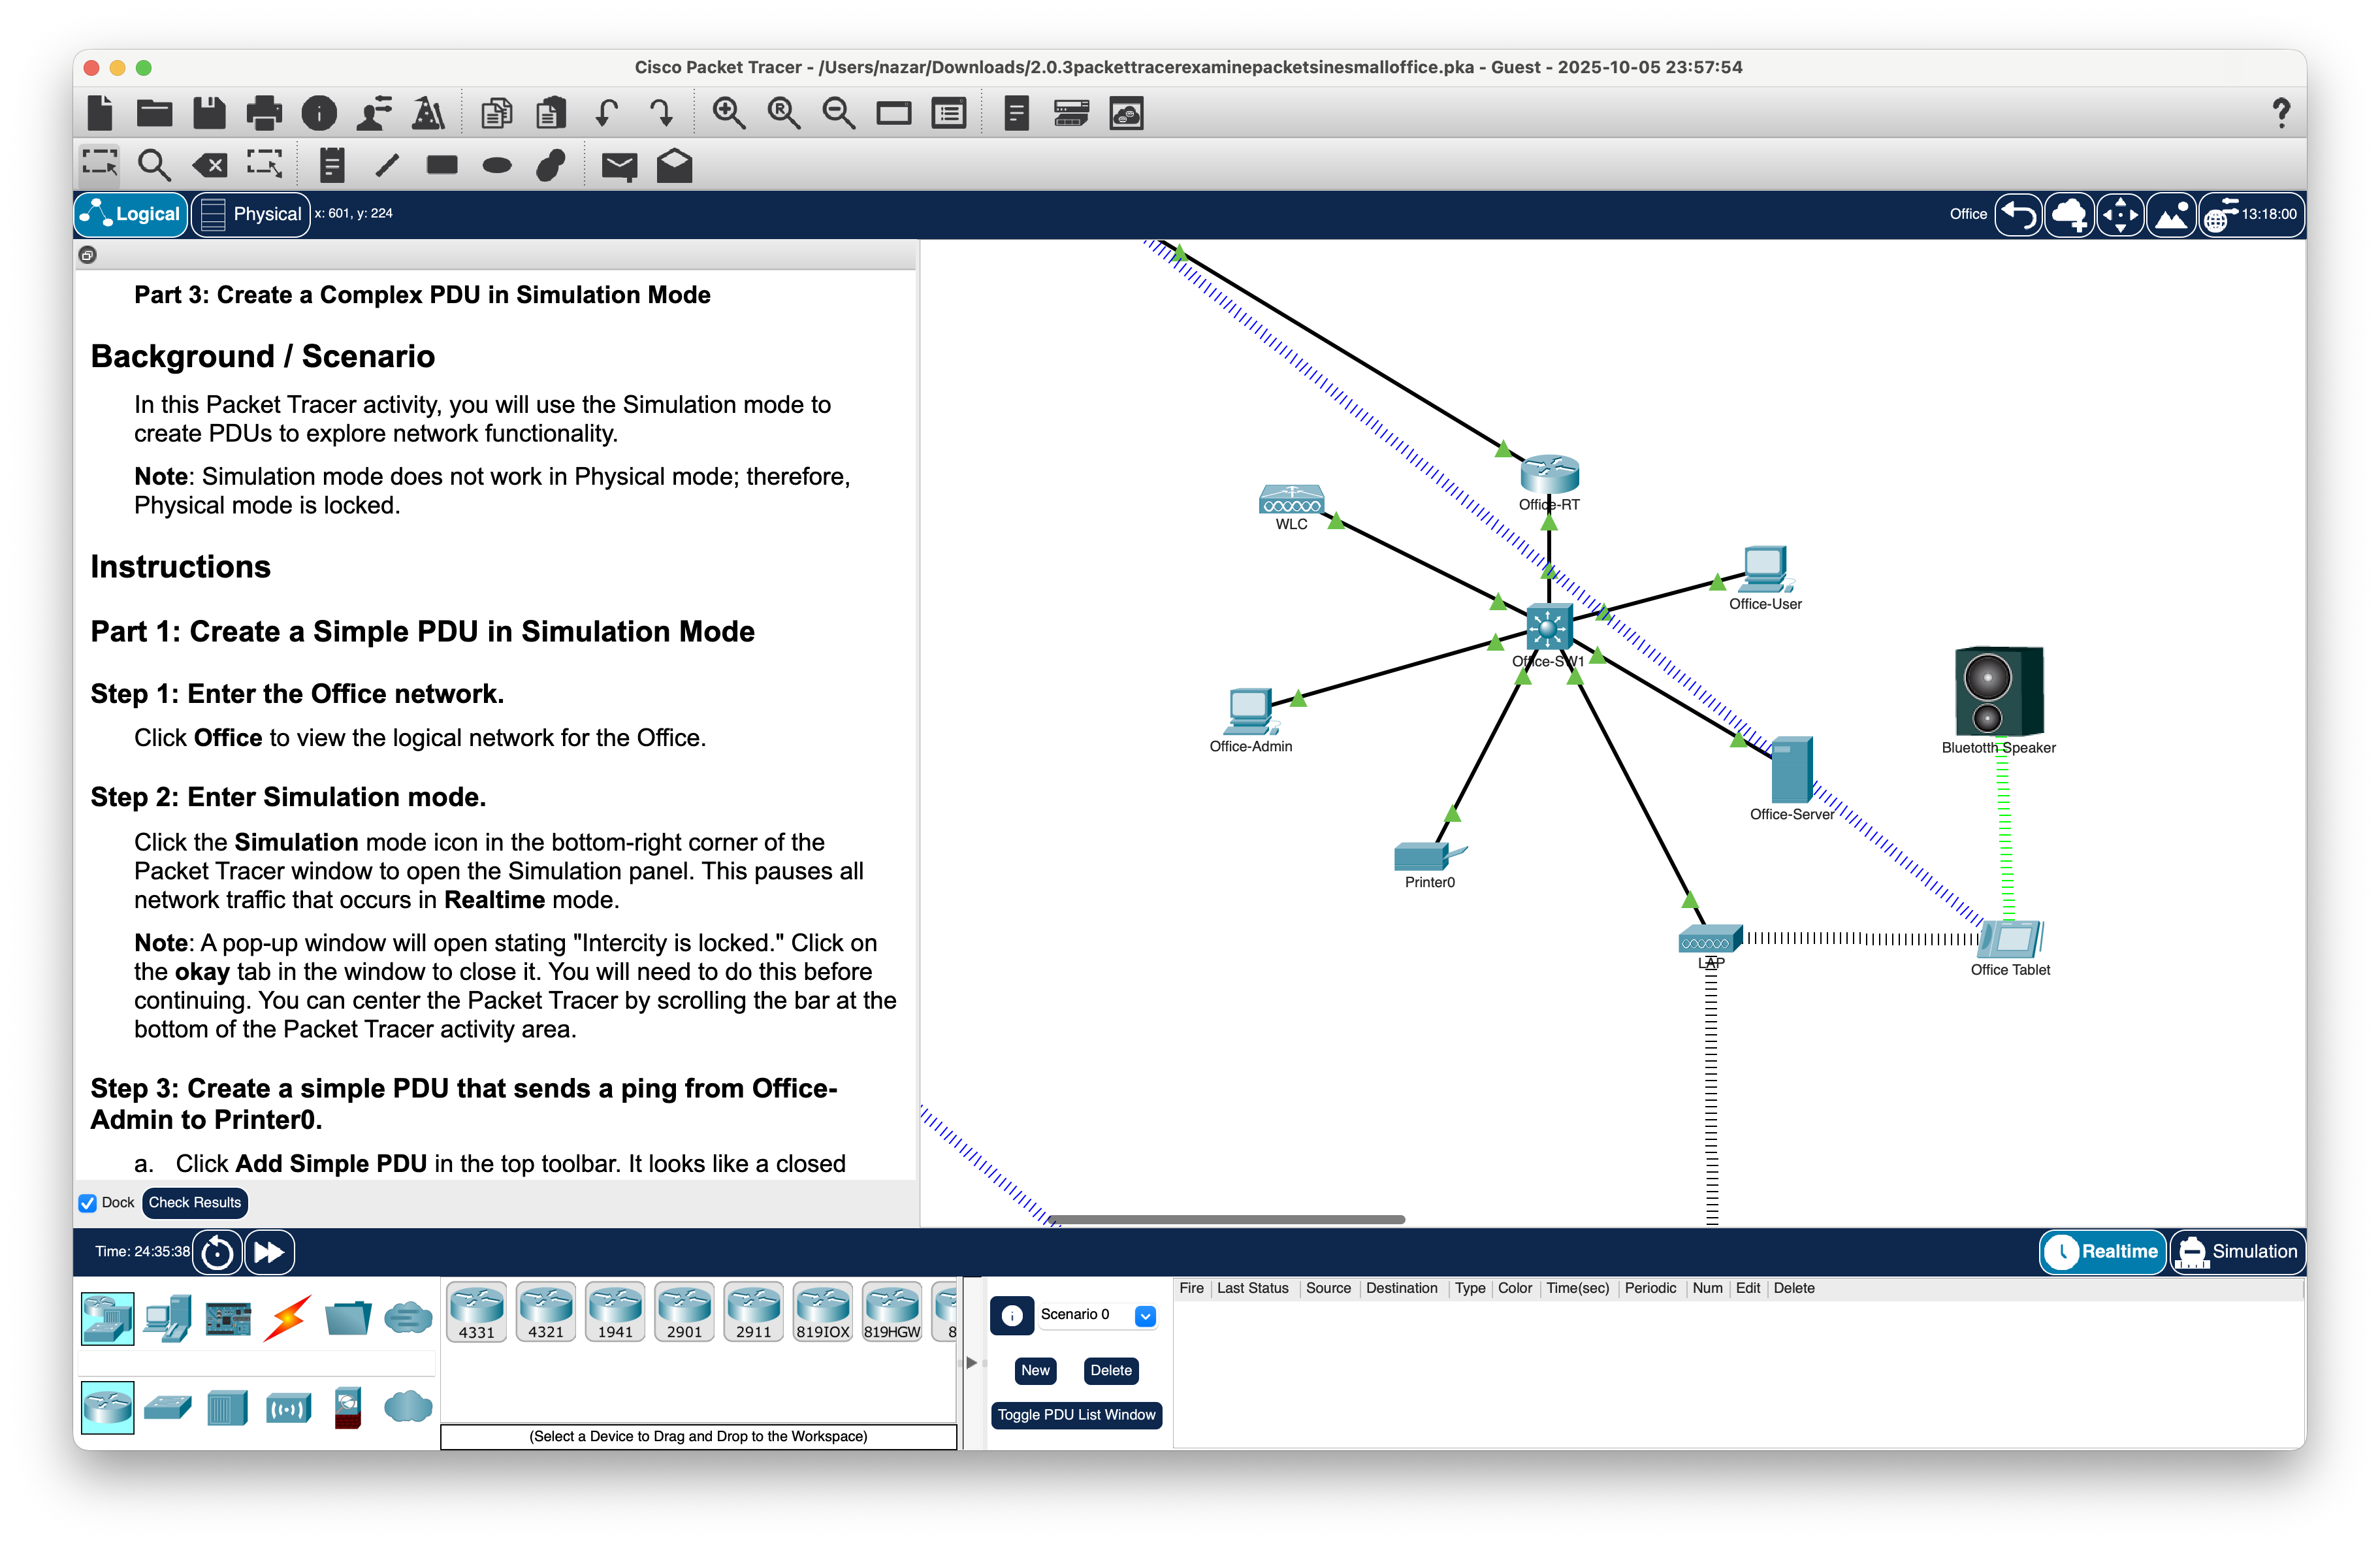The height and width of the screenshot is (1547, 2380).
Task: Zoom in on the workspace
Action: 728,113
